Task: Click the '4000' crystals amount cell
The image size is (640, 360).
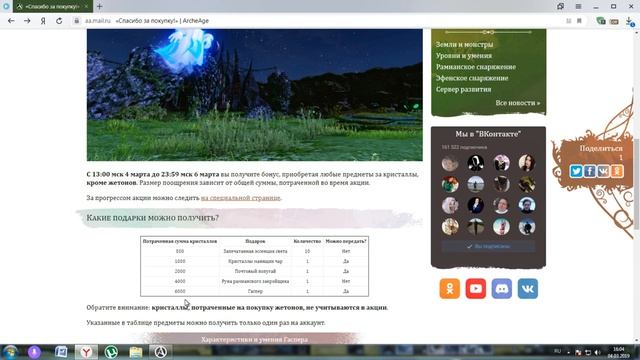Action: (x=180, y=281)
